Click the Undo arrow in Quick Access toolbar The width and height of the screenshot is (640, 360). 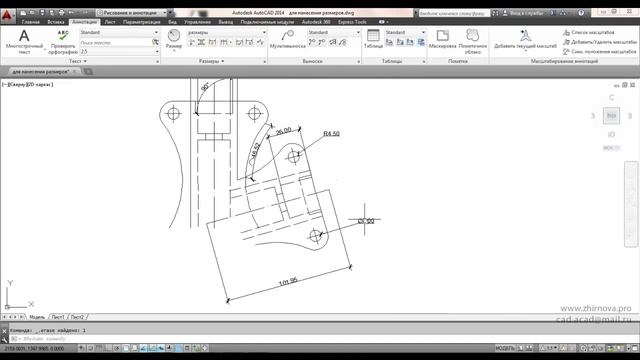(71, 13)
